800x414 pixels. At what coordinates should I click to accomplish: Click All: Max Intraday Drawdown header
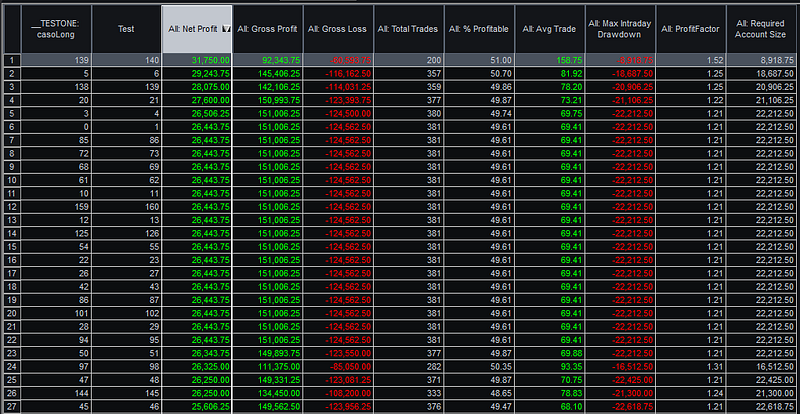click(x=620, y=29)
